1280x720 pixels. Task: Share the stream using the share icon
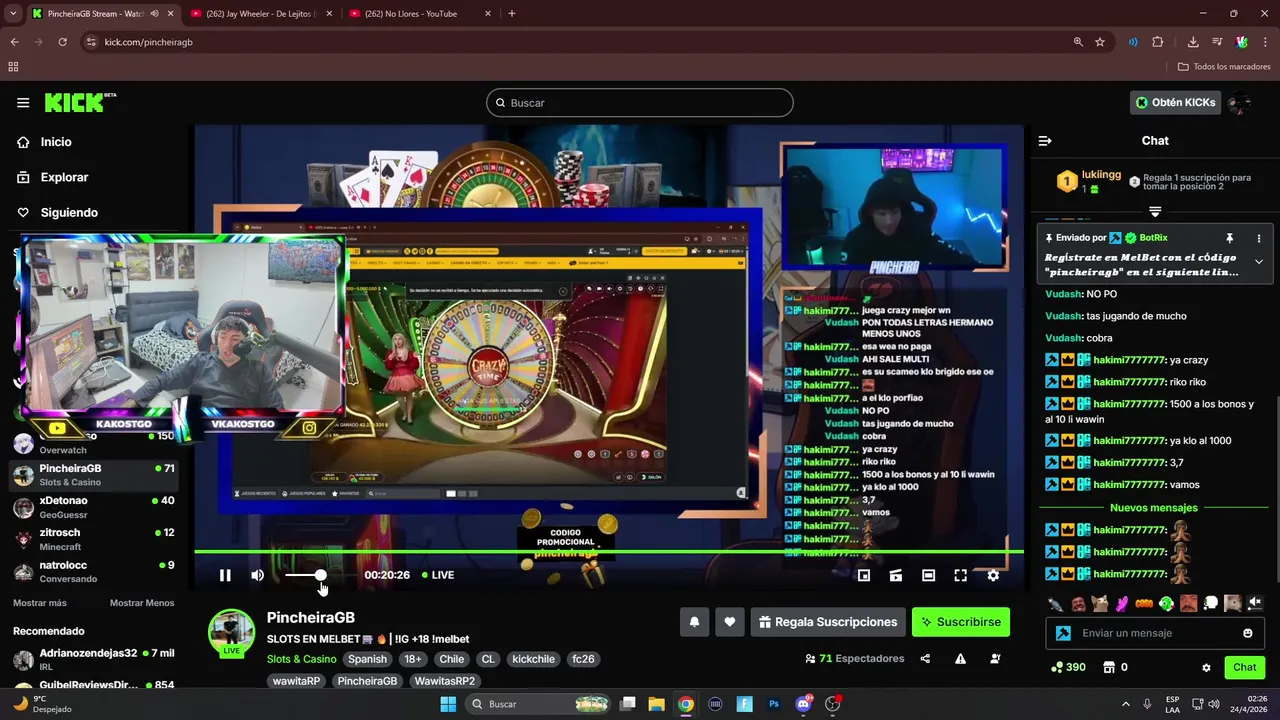coord(925,659)
